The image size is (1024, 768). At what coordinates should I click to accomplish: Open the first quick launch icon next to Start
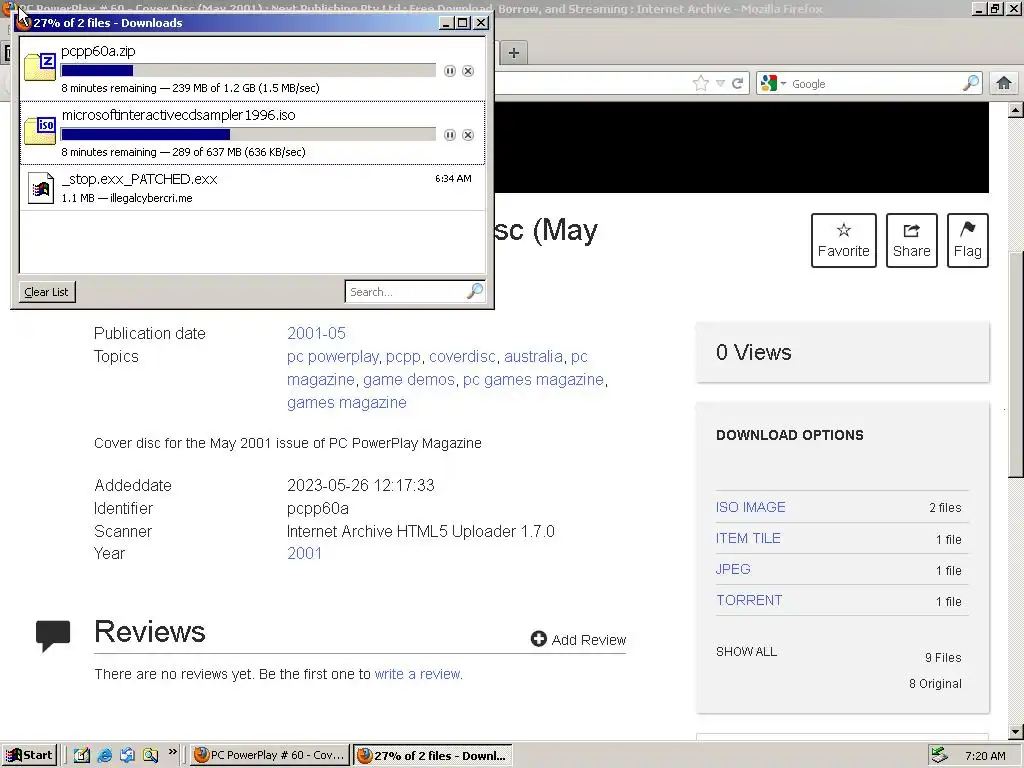coord(82,755)
